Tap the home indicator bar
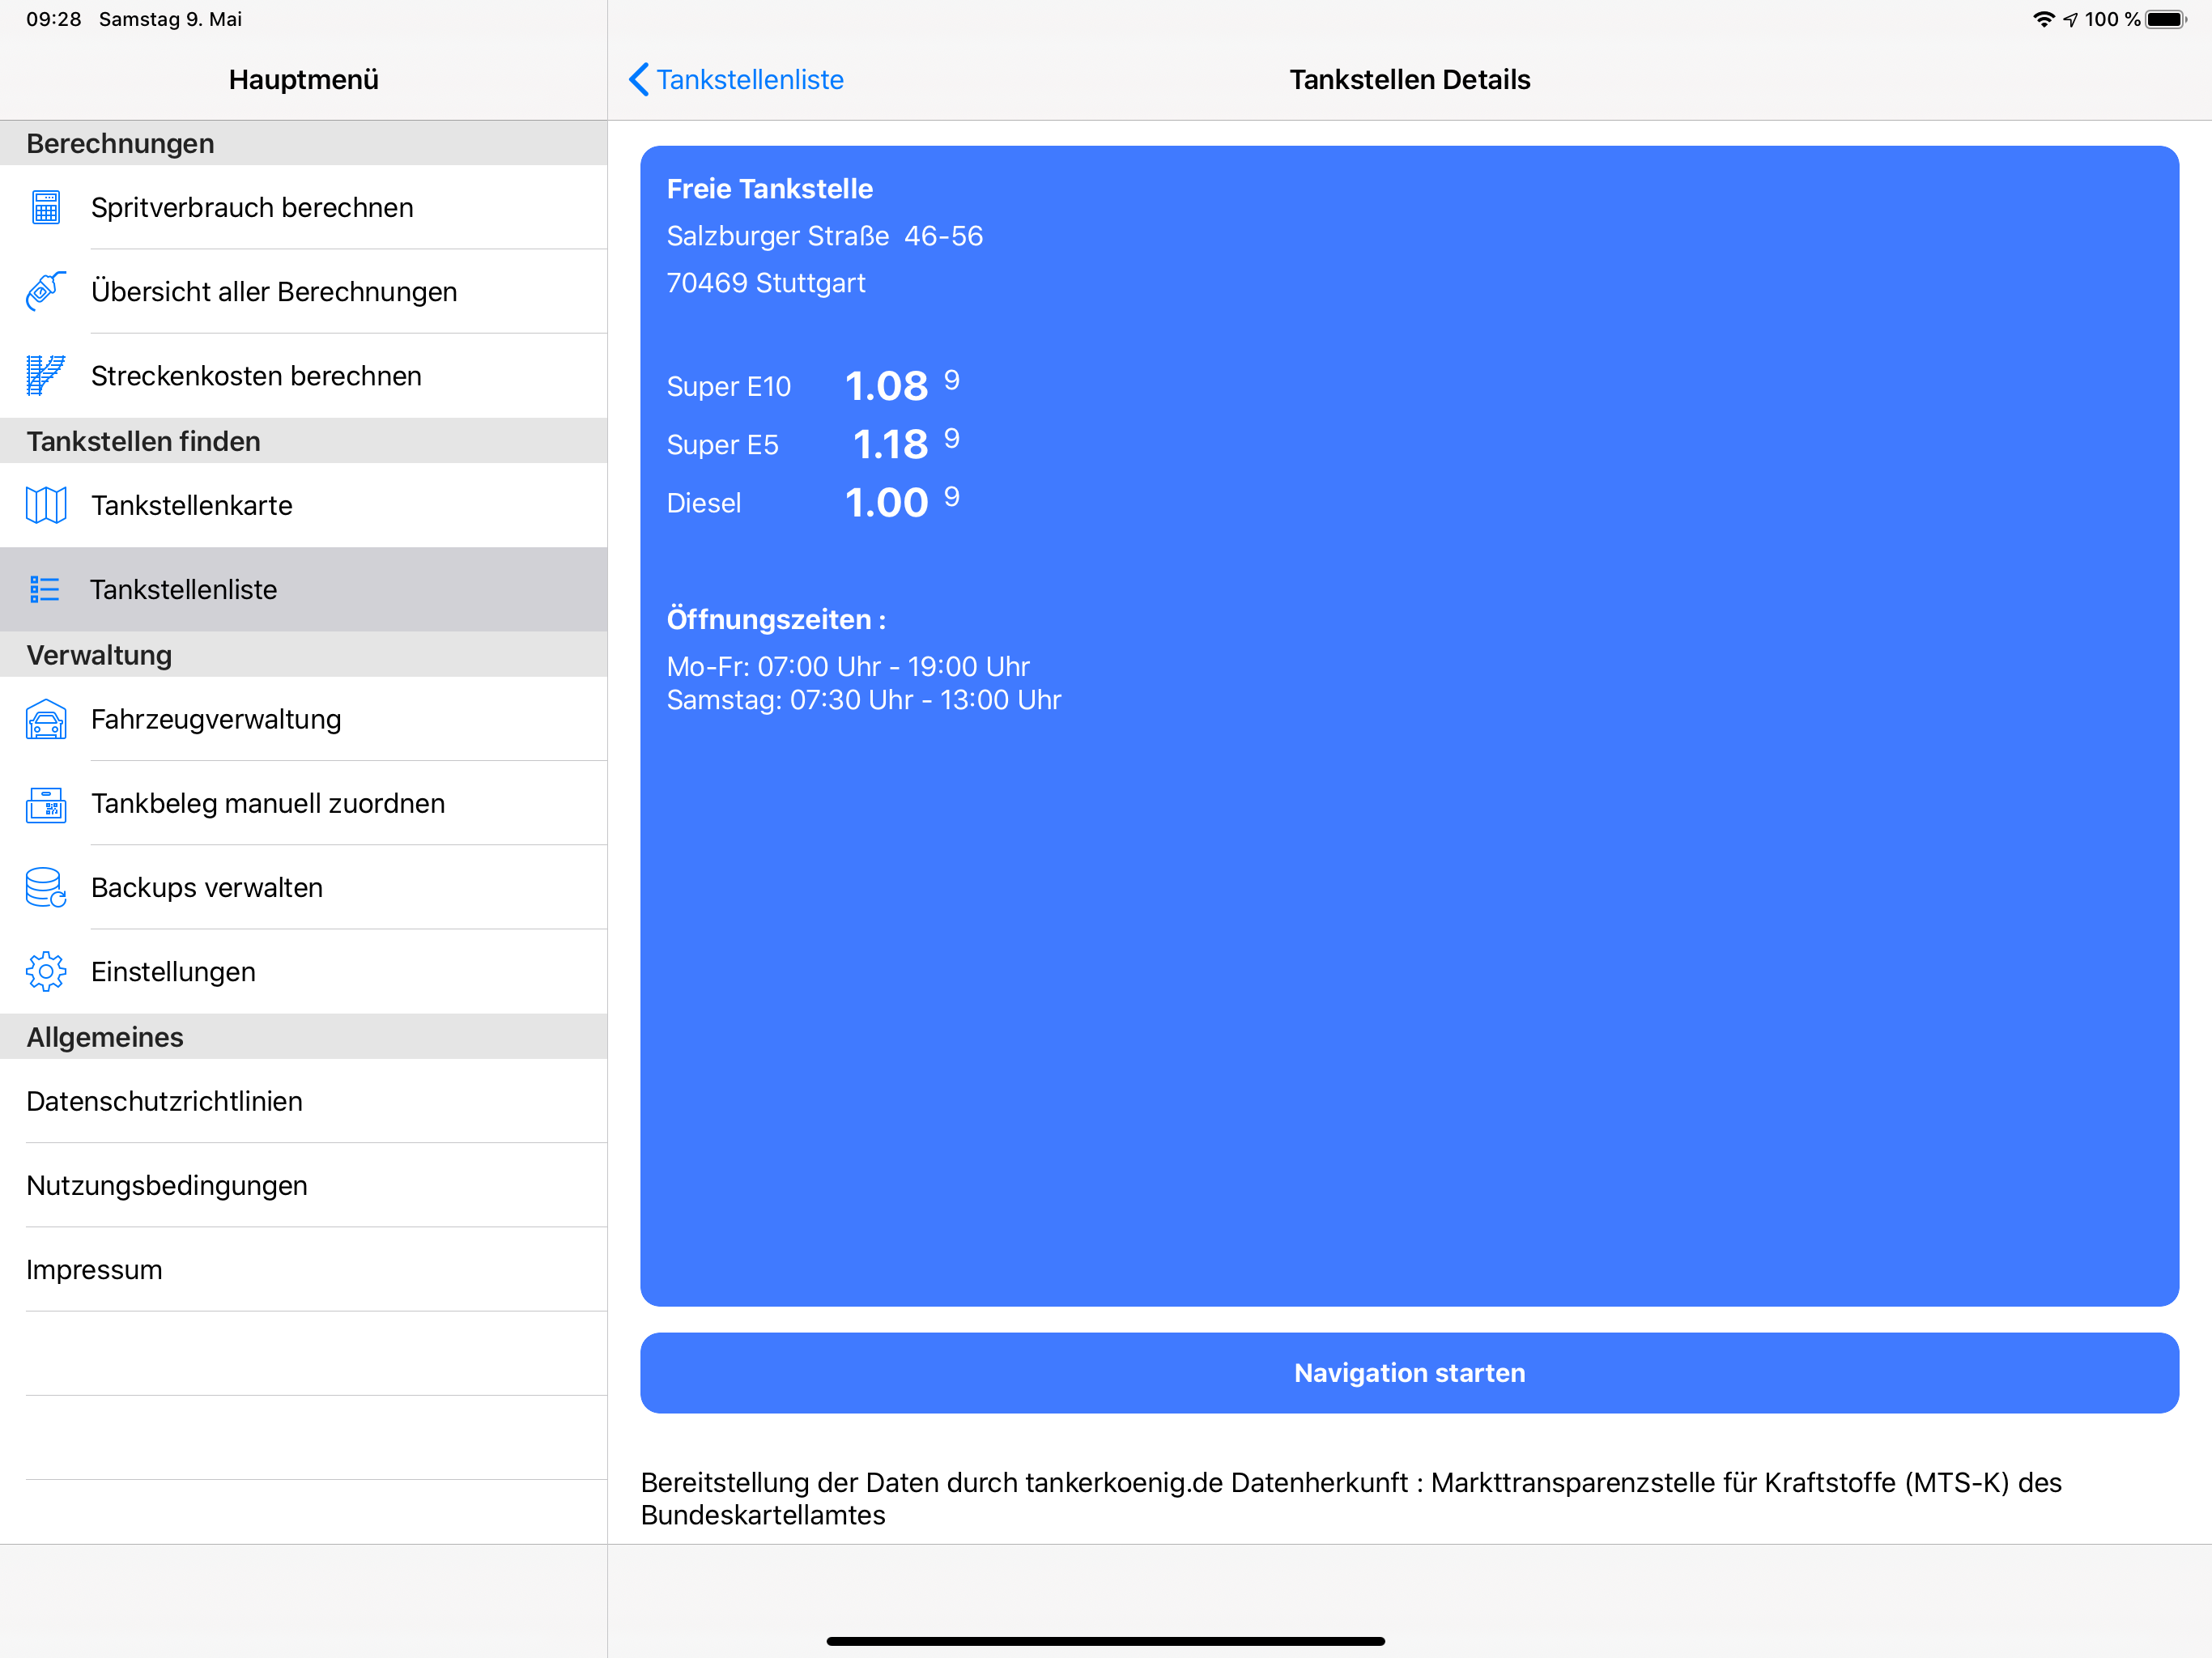The width and height of the screenshot is (2212, 1658). (x=1105, y=1641)
